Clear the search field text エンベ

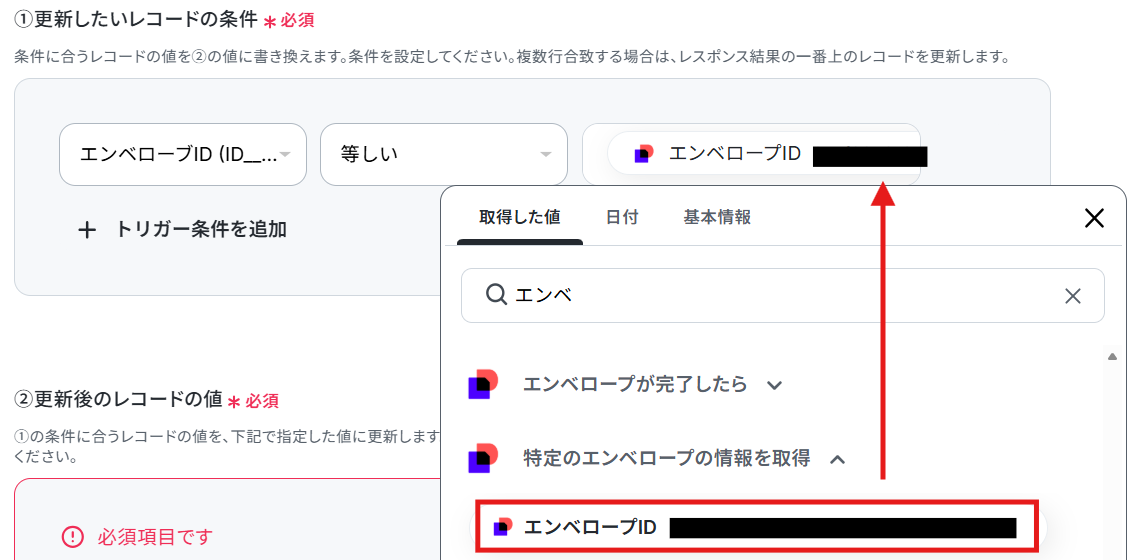point(1072,295)
